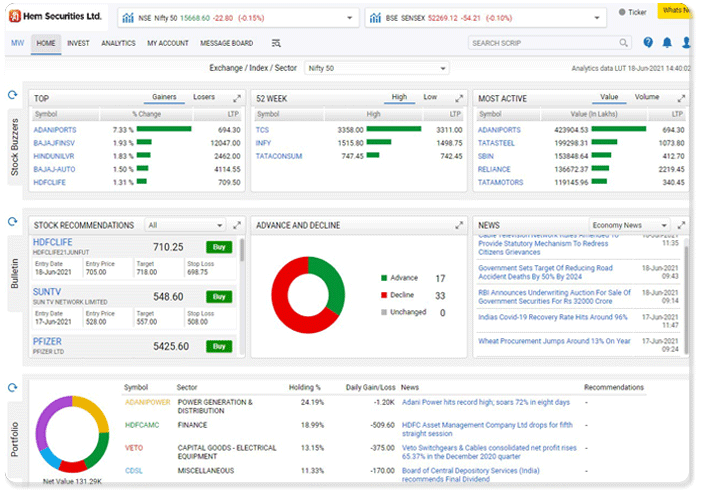Open SUNTV stock recommendation title
The height and width of the screenshot is (492, 702).
pyautogui.click(x=47, y=292)
